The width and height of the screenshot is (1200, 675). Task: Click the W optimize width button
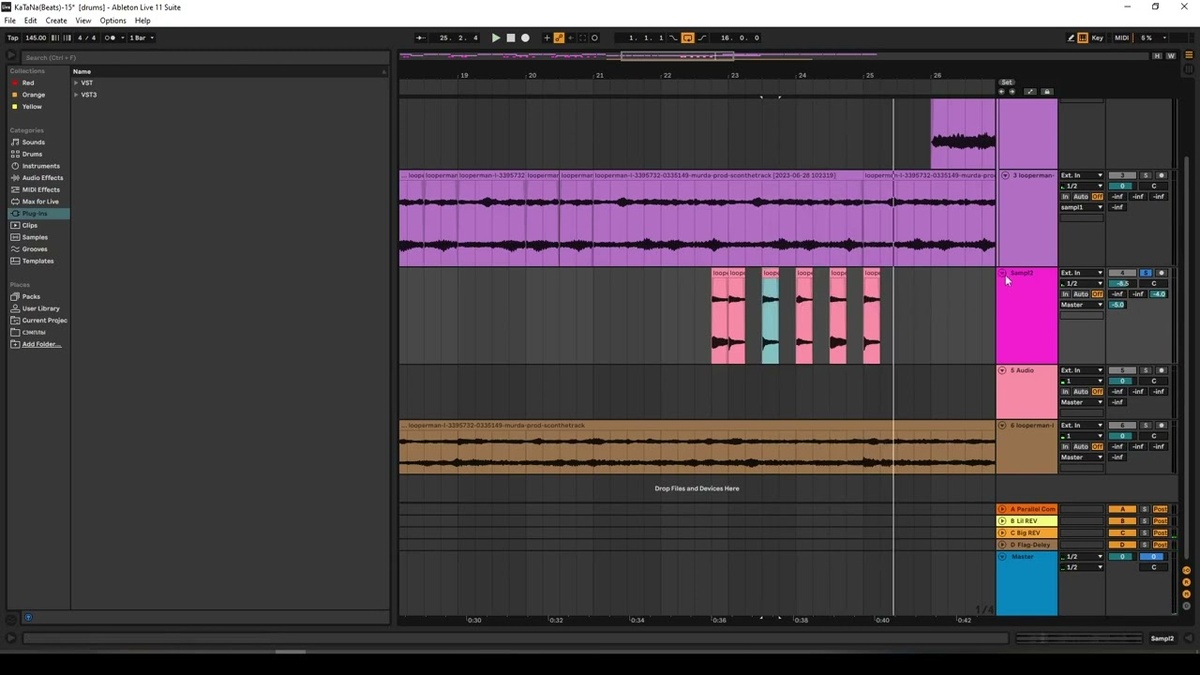pos(1171,56)
